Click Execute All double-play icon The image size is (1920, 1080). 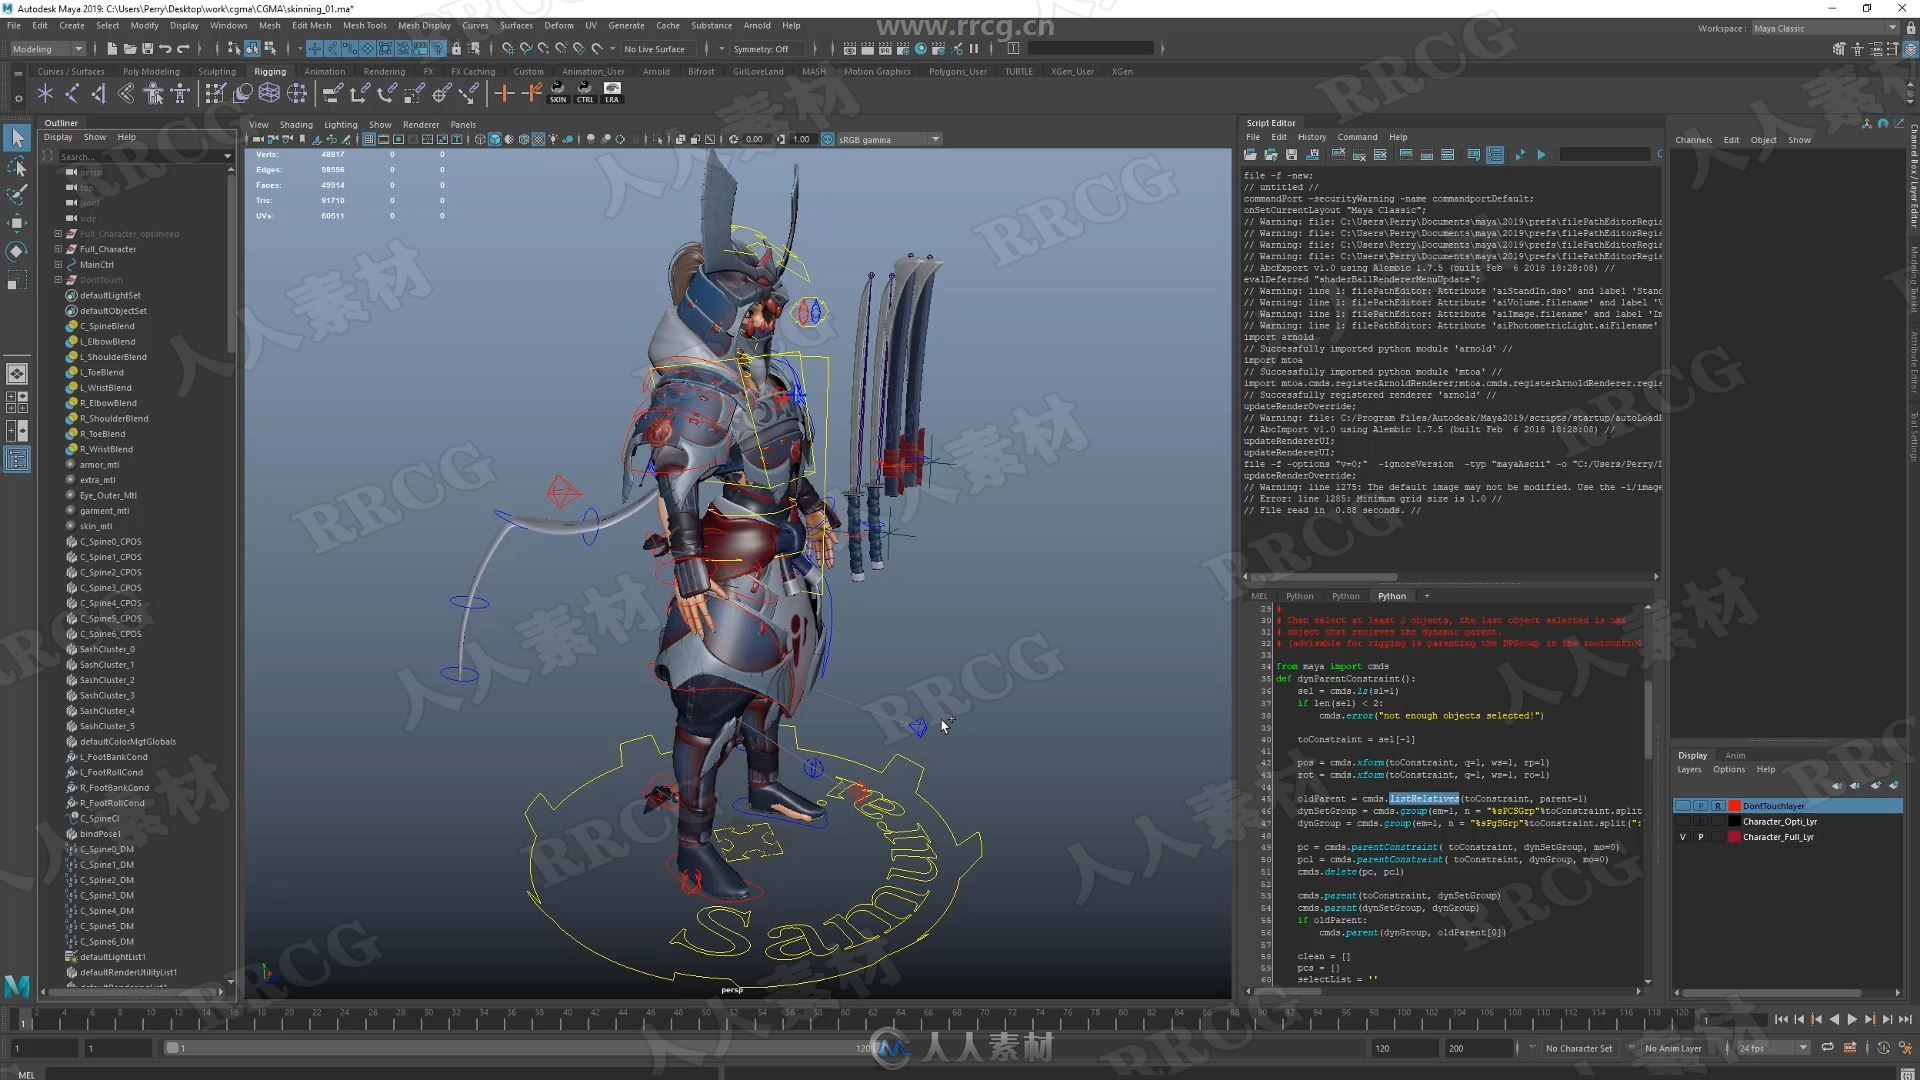pos(1520,155)
